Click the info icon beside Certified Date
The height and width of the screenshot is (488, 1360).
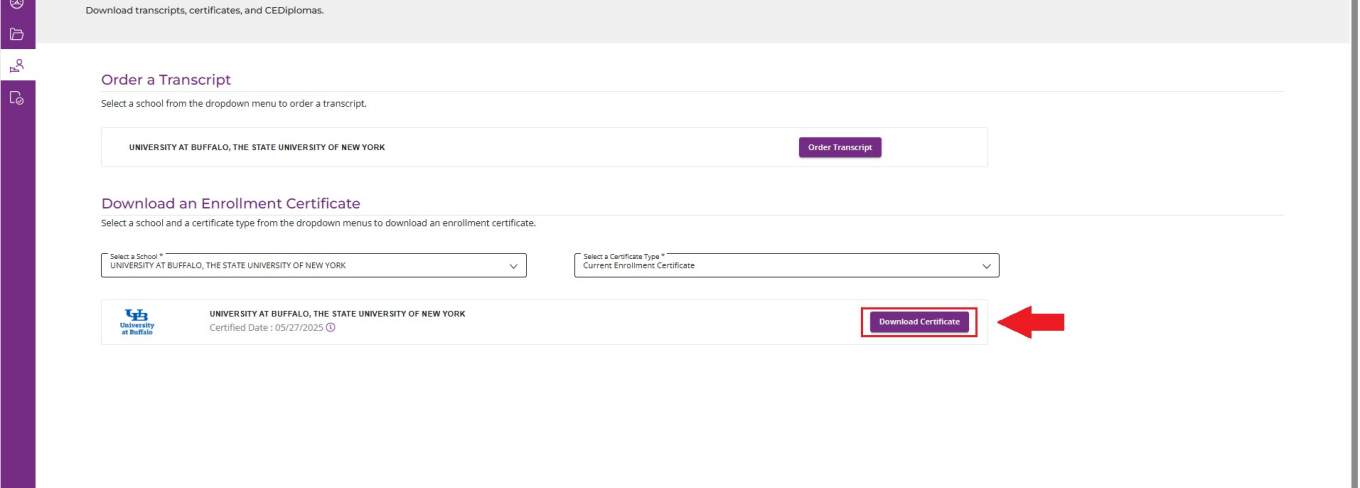coord(331,327)
